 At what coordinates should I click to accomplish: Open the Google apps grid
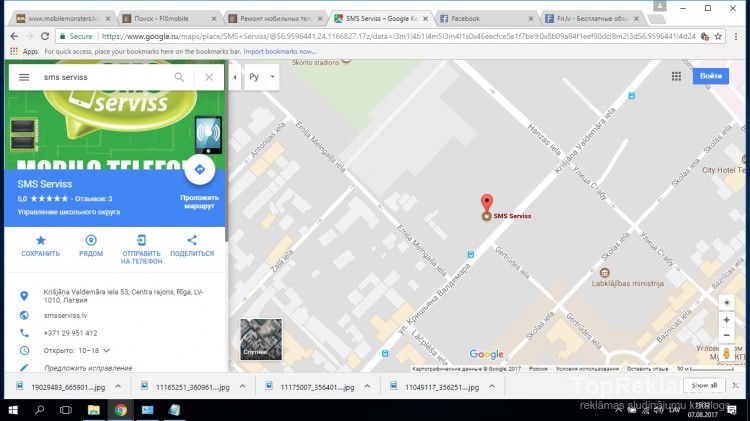click(x=676, y=76)
